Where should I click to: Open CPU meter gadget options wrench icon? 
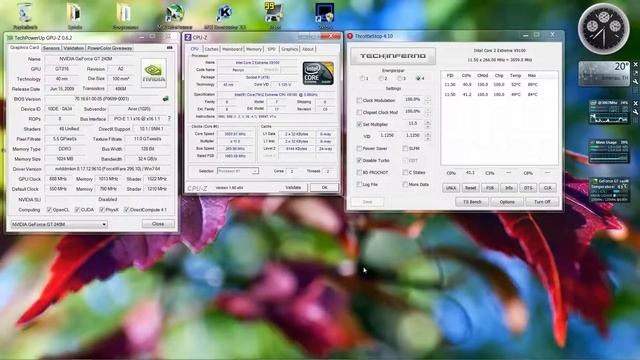click(x=635, y=111)
